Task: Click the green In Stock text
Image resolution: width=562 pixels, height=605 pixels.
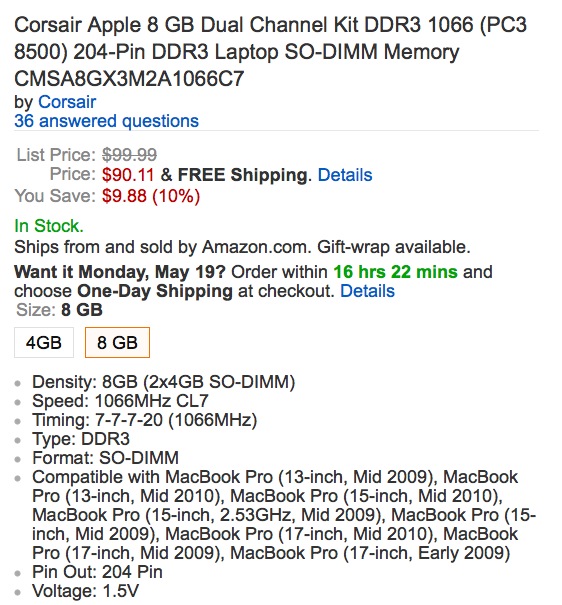Action: [x=49, y=226]
